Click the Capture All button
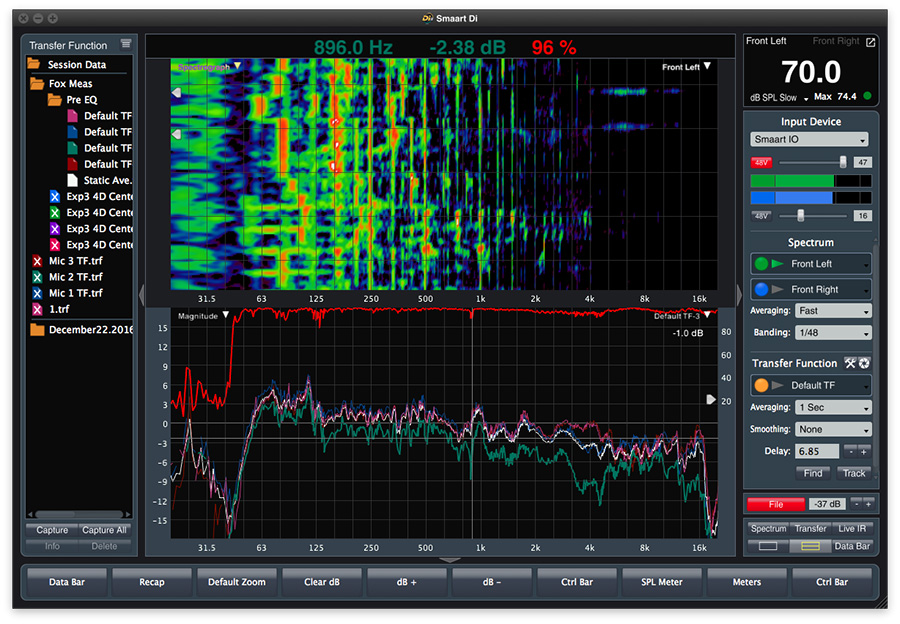900x624 pixels. pos(104,530)
